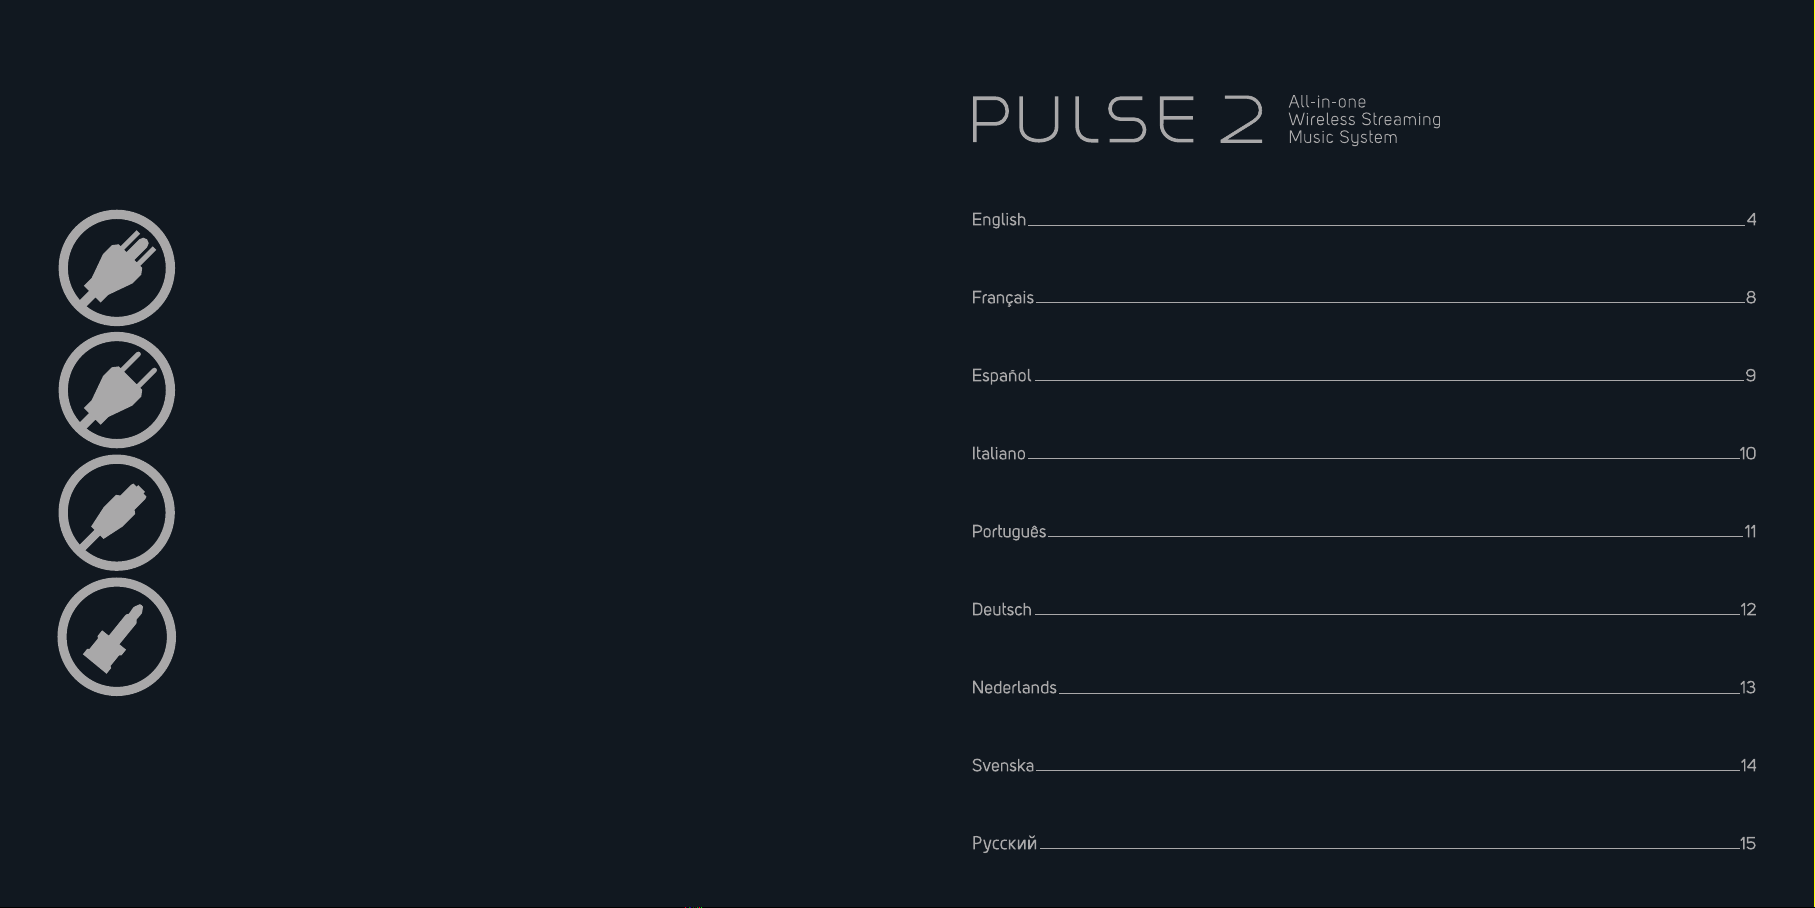Select the mini-jack adapter plug icon

coord(117,637)
